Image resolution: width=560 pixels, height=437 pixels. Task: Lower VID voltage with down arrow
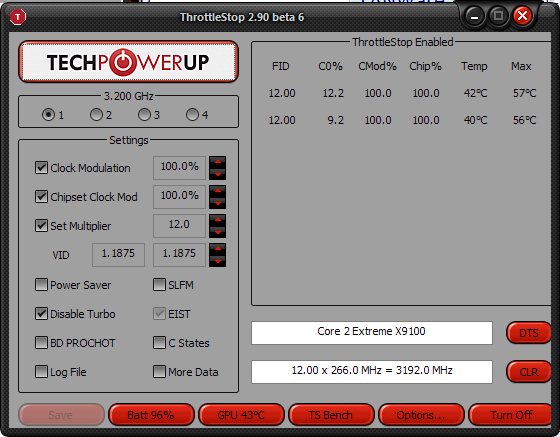(218, 261)
